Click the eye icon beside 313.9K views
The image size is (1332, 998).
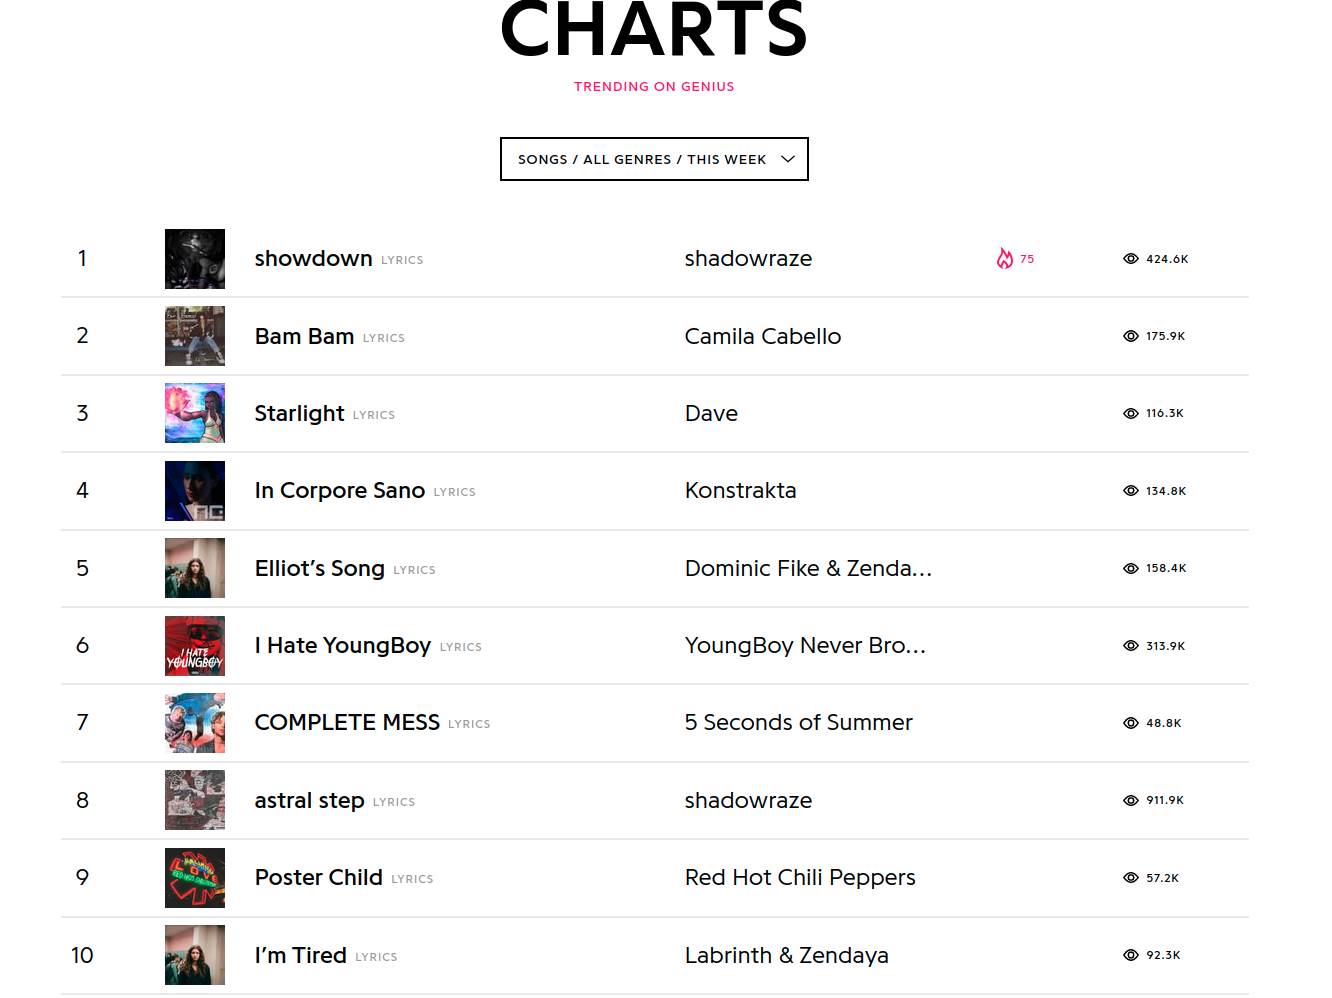[x=1131, y=646]
